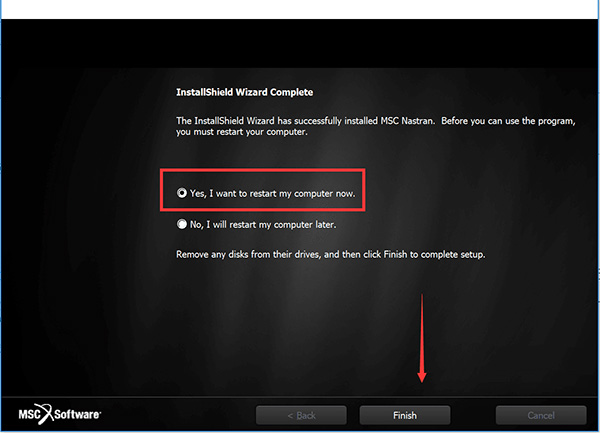Click the 'Remove any disks from their drives' text
600x433 pixels.
pos(330,254)
